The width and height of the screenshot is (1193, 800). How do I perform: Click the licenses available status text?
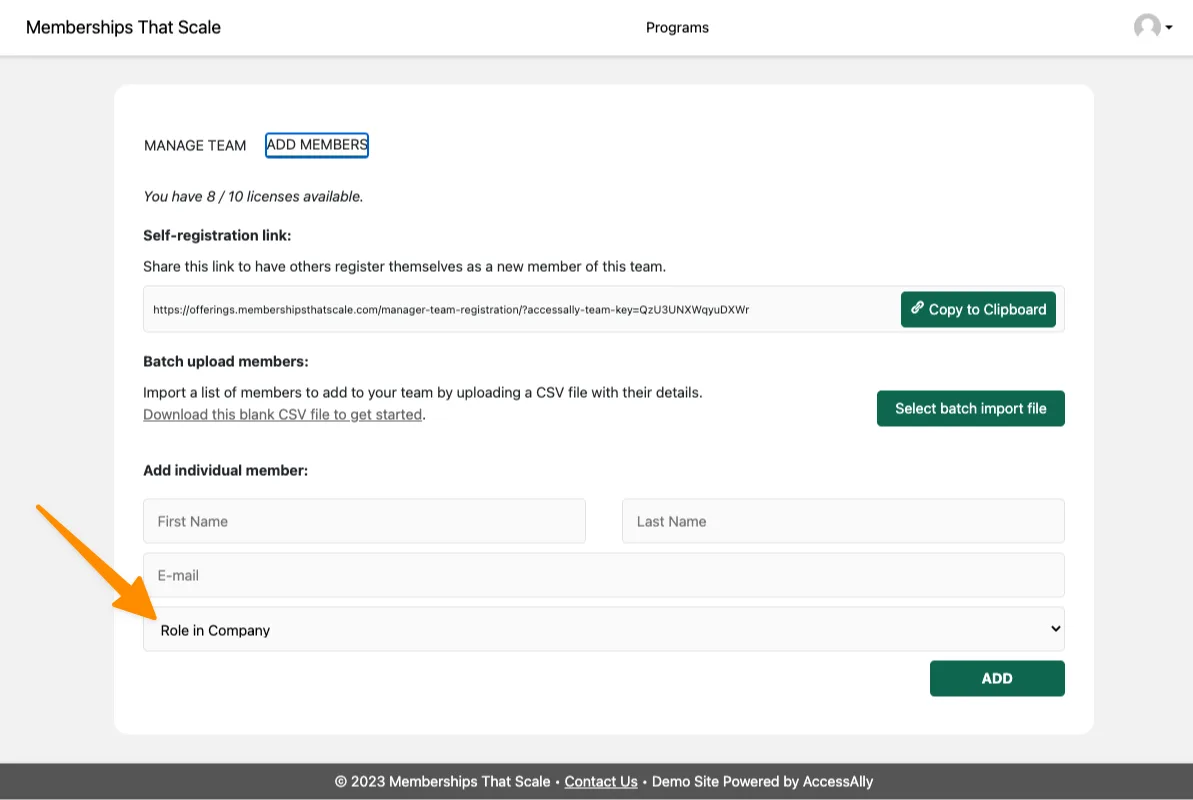click(x=253, y=196)
